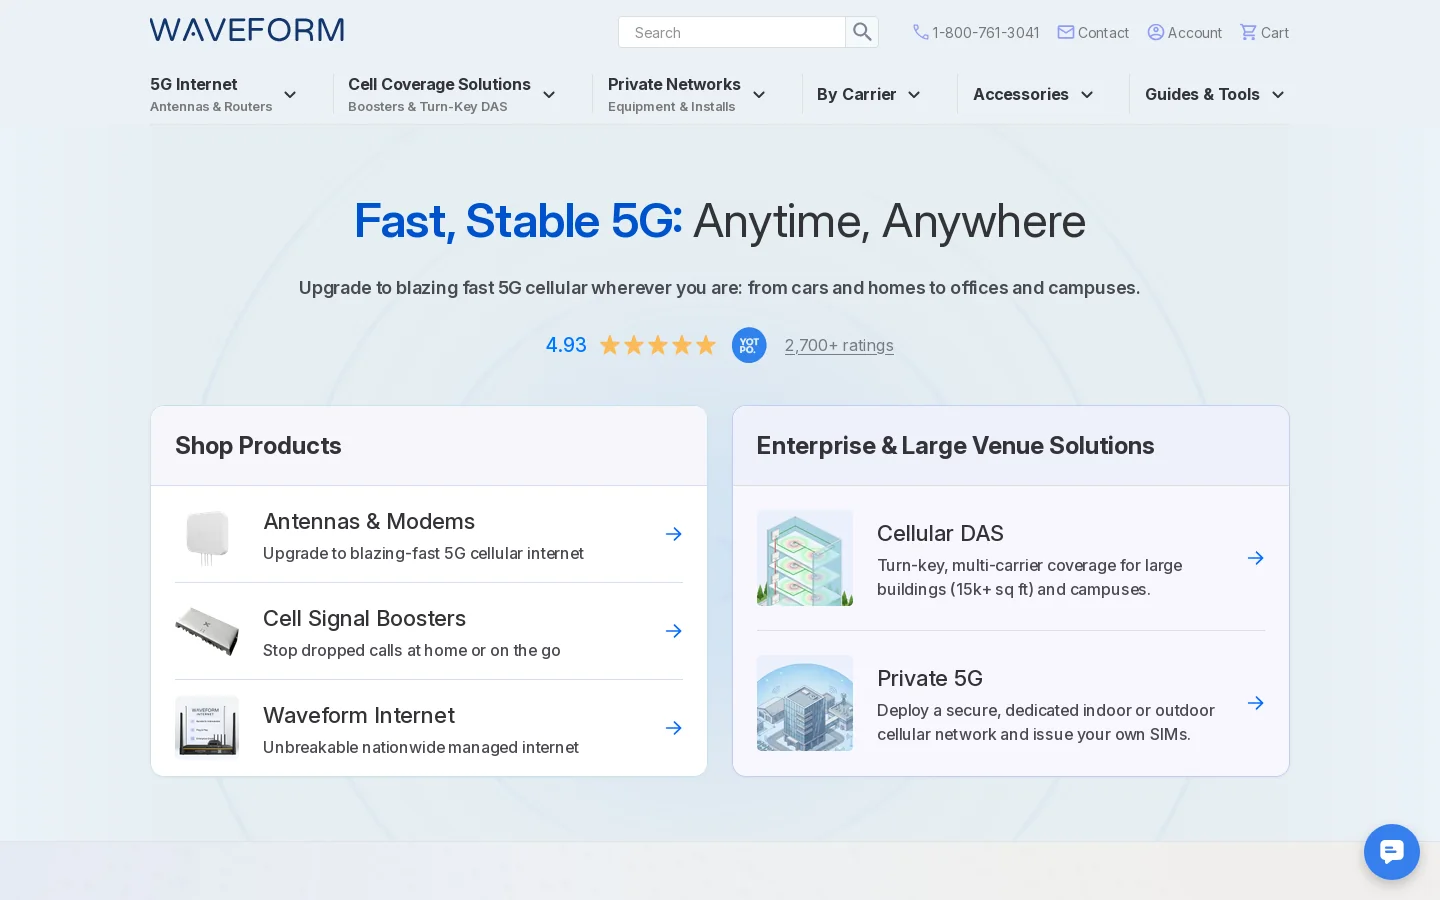The width and height of the screenshot is (1440, 900).
Task: Click the five-star rating icons
Action: [658, 345]
